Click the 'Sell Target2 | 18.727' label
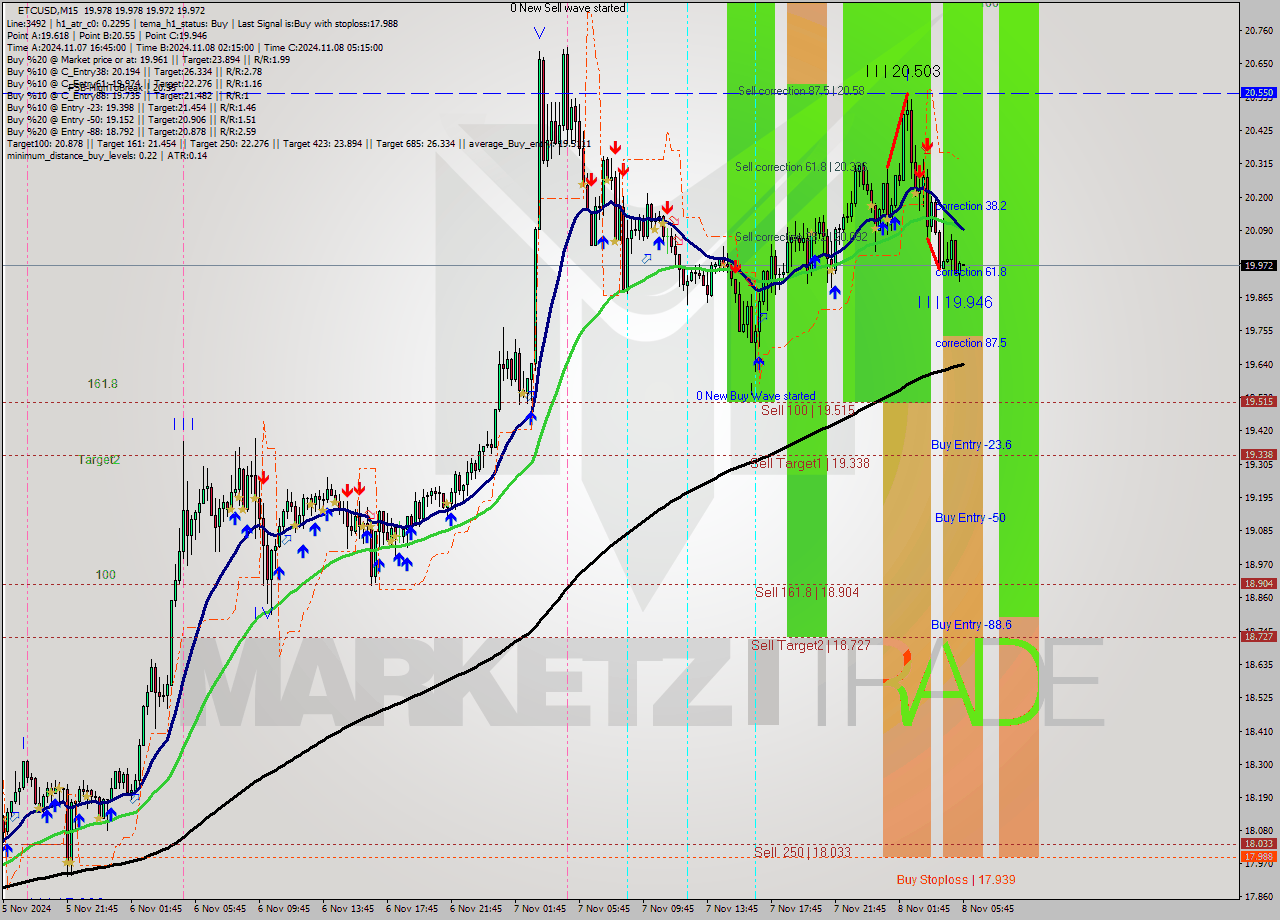This screenshot has height=920, width=1280. click(810, 645)
